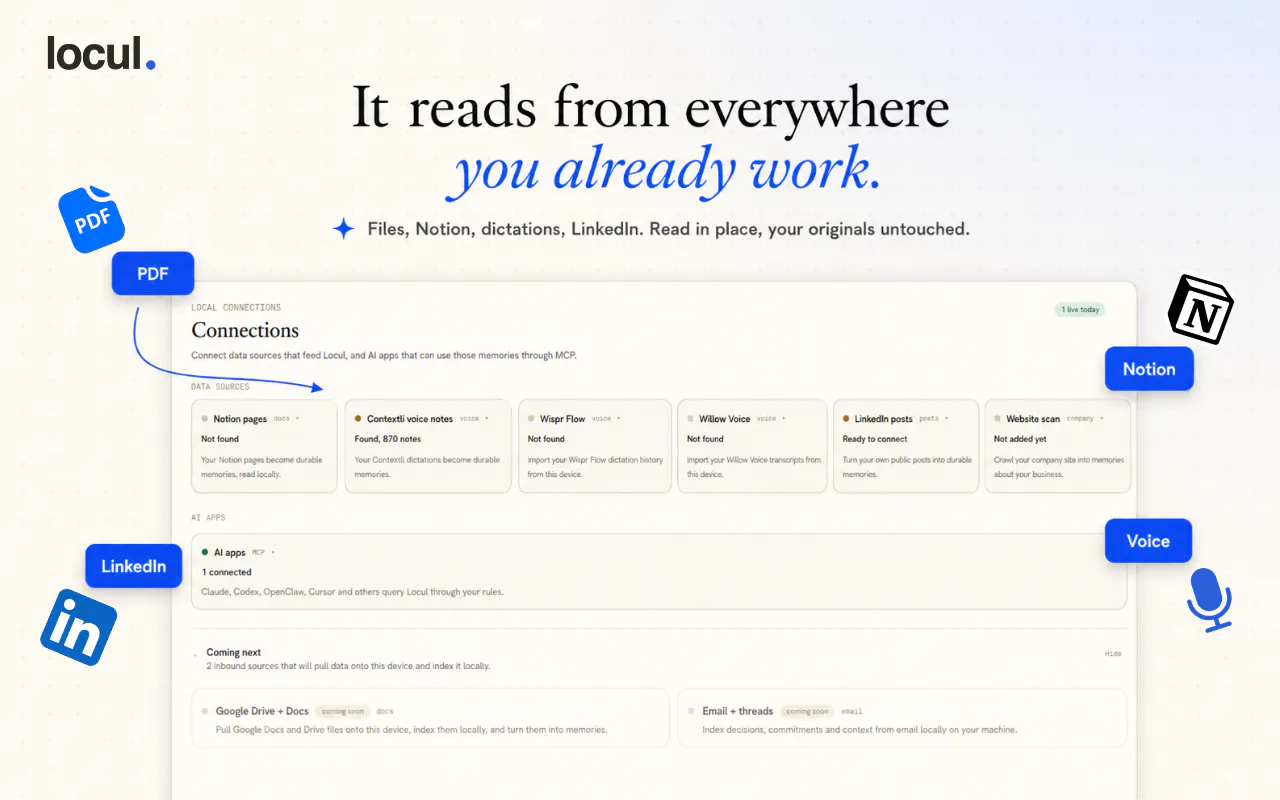Expand the Website scan card chevron

1102,419
